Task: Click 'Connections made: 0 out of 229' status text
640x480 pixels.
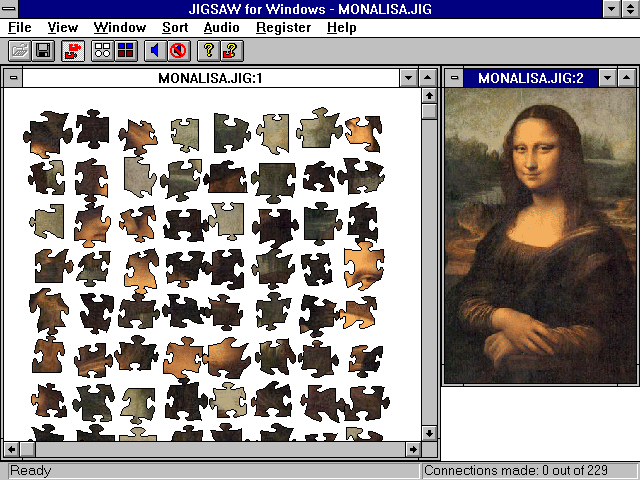Action: (516, 471)
